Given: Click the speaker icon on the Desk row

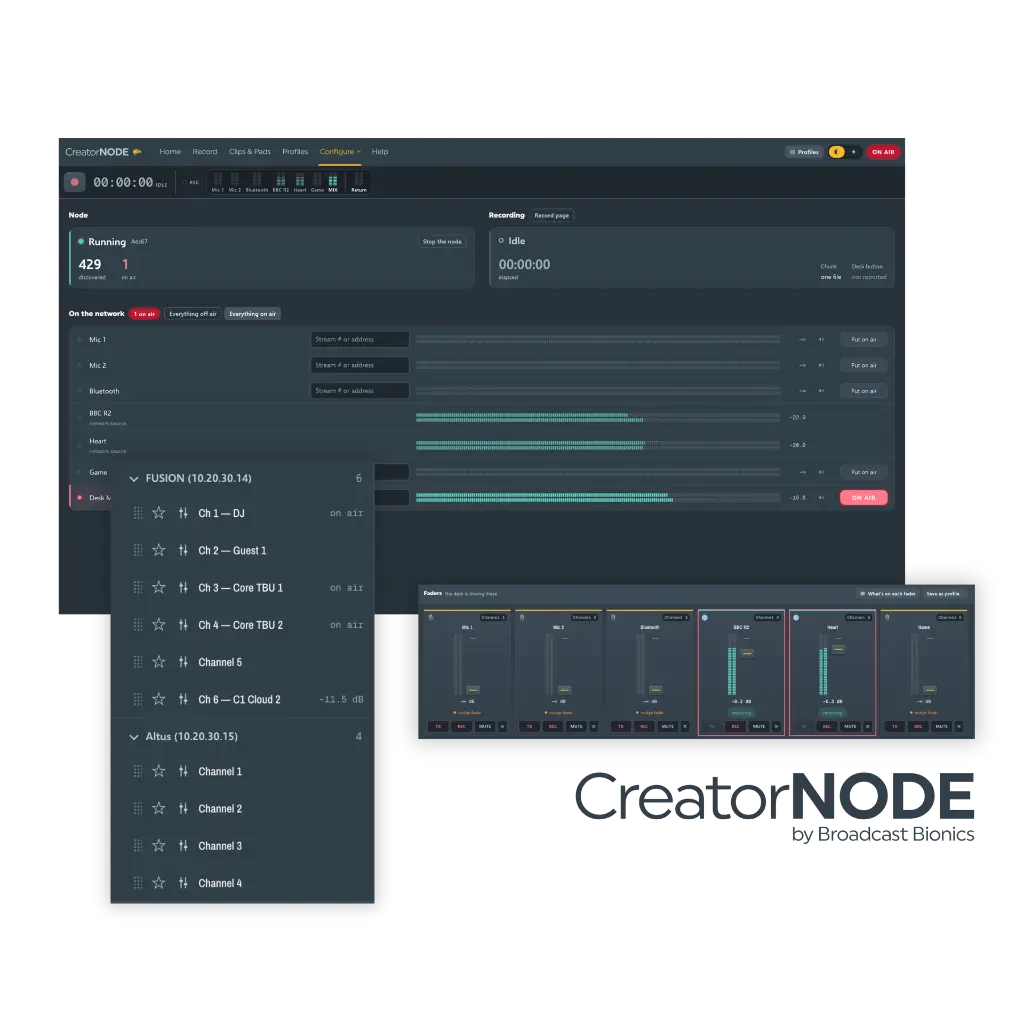Looking at the screenshot, I should pyautogui.click(x=822, y=498).
